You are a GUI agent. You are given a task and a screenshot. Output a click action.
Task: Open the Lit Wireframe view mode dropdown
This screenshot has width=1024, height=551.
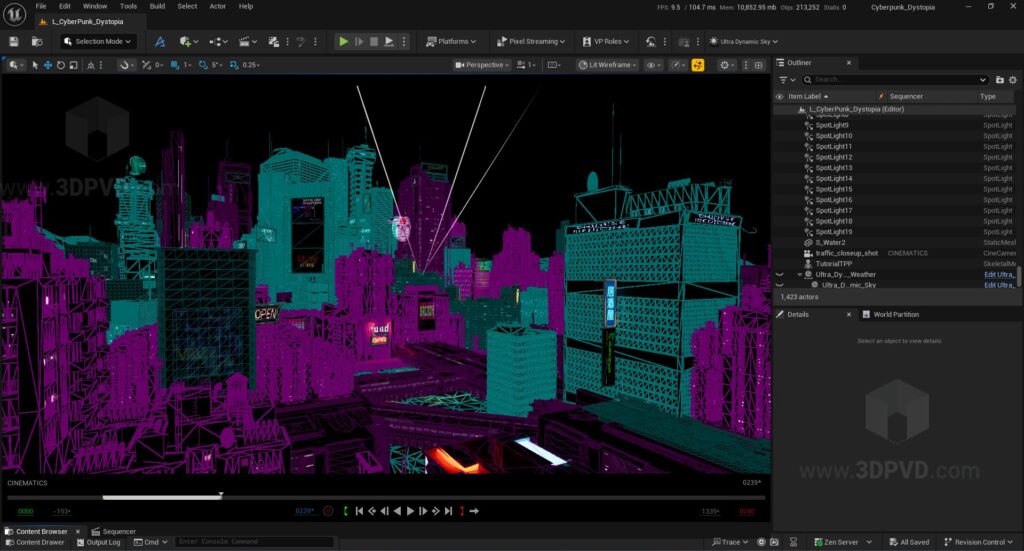[606, 65]
